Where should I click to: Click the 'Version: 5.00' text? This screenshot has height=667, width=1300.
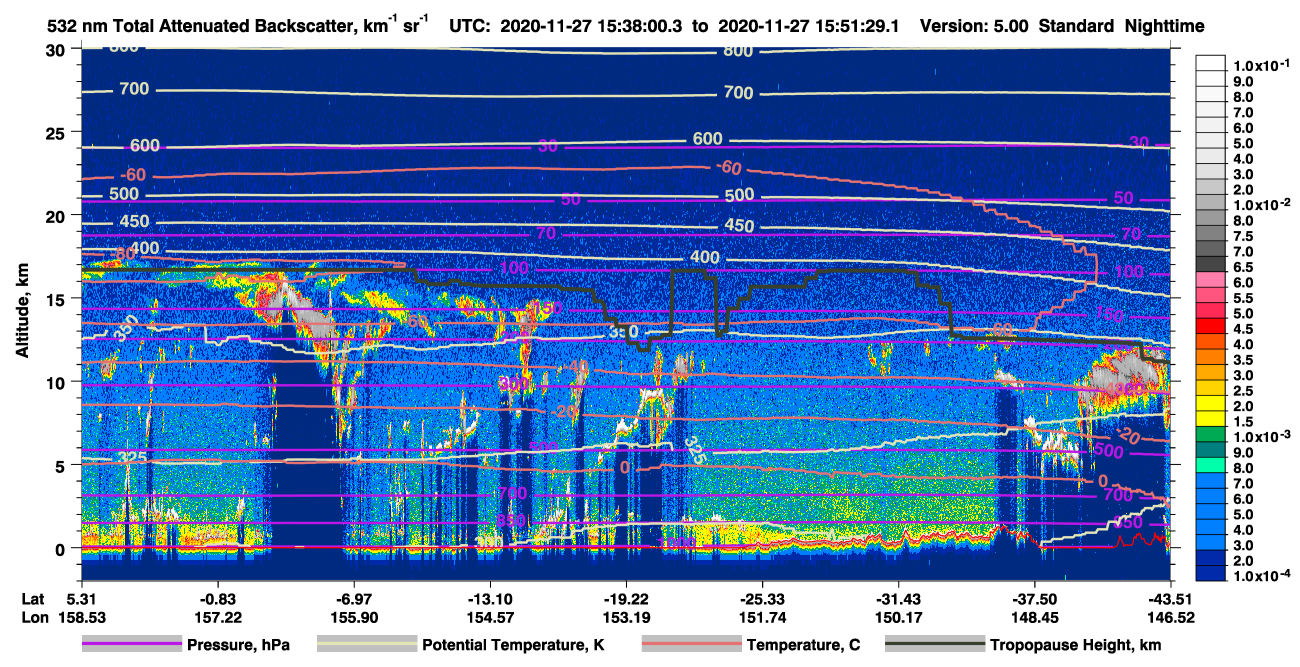[974, 27]
